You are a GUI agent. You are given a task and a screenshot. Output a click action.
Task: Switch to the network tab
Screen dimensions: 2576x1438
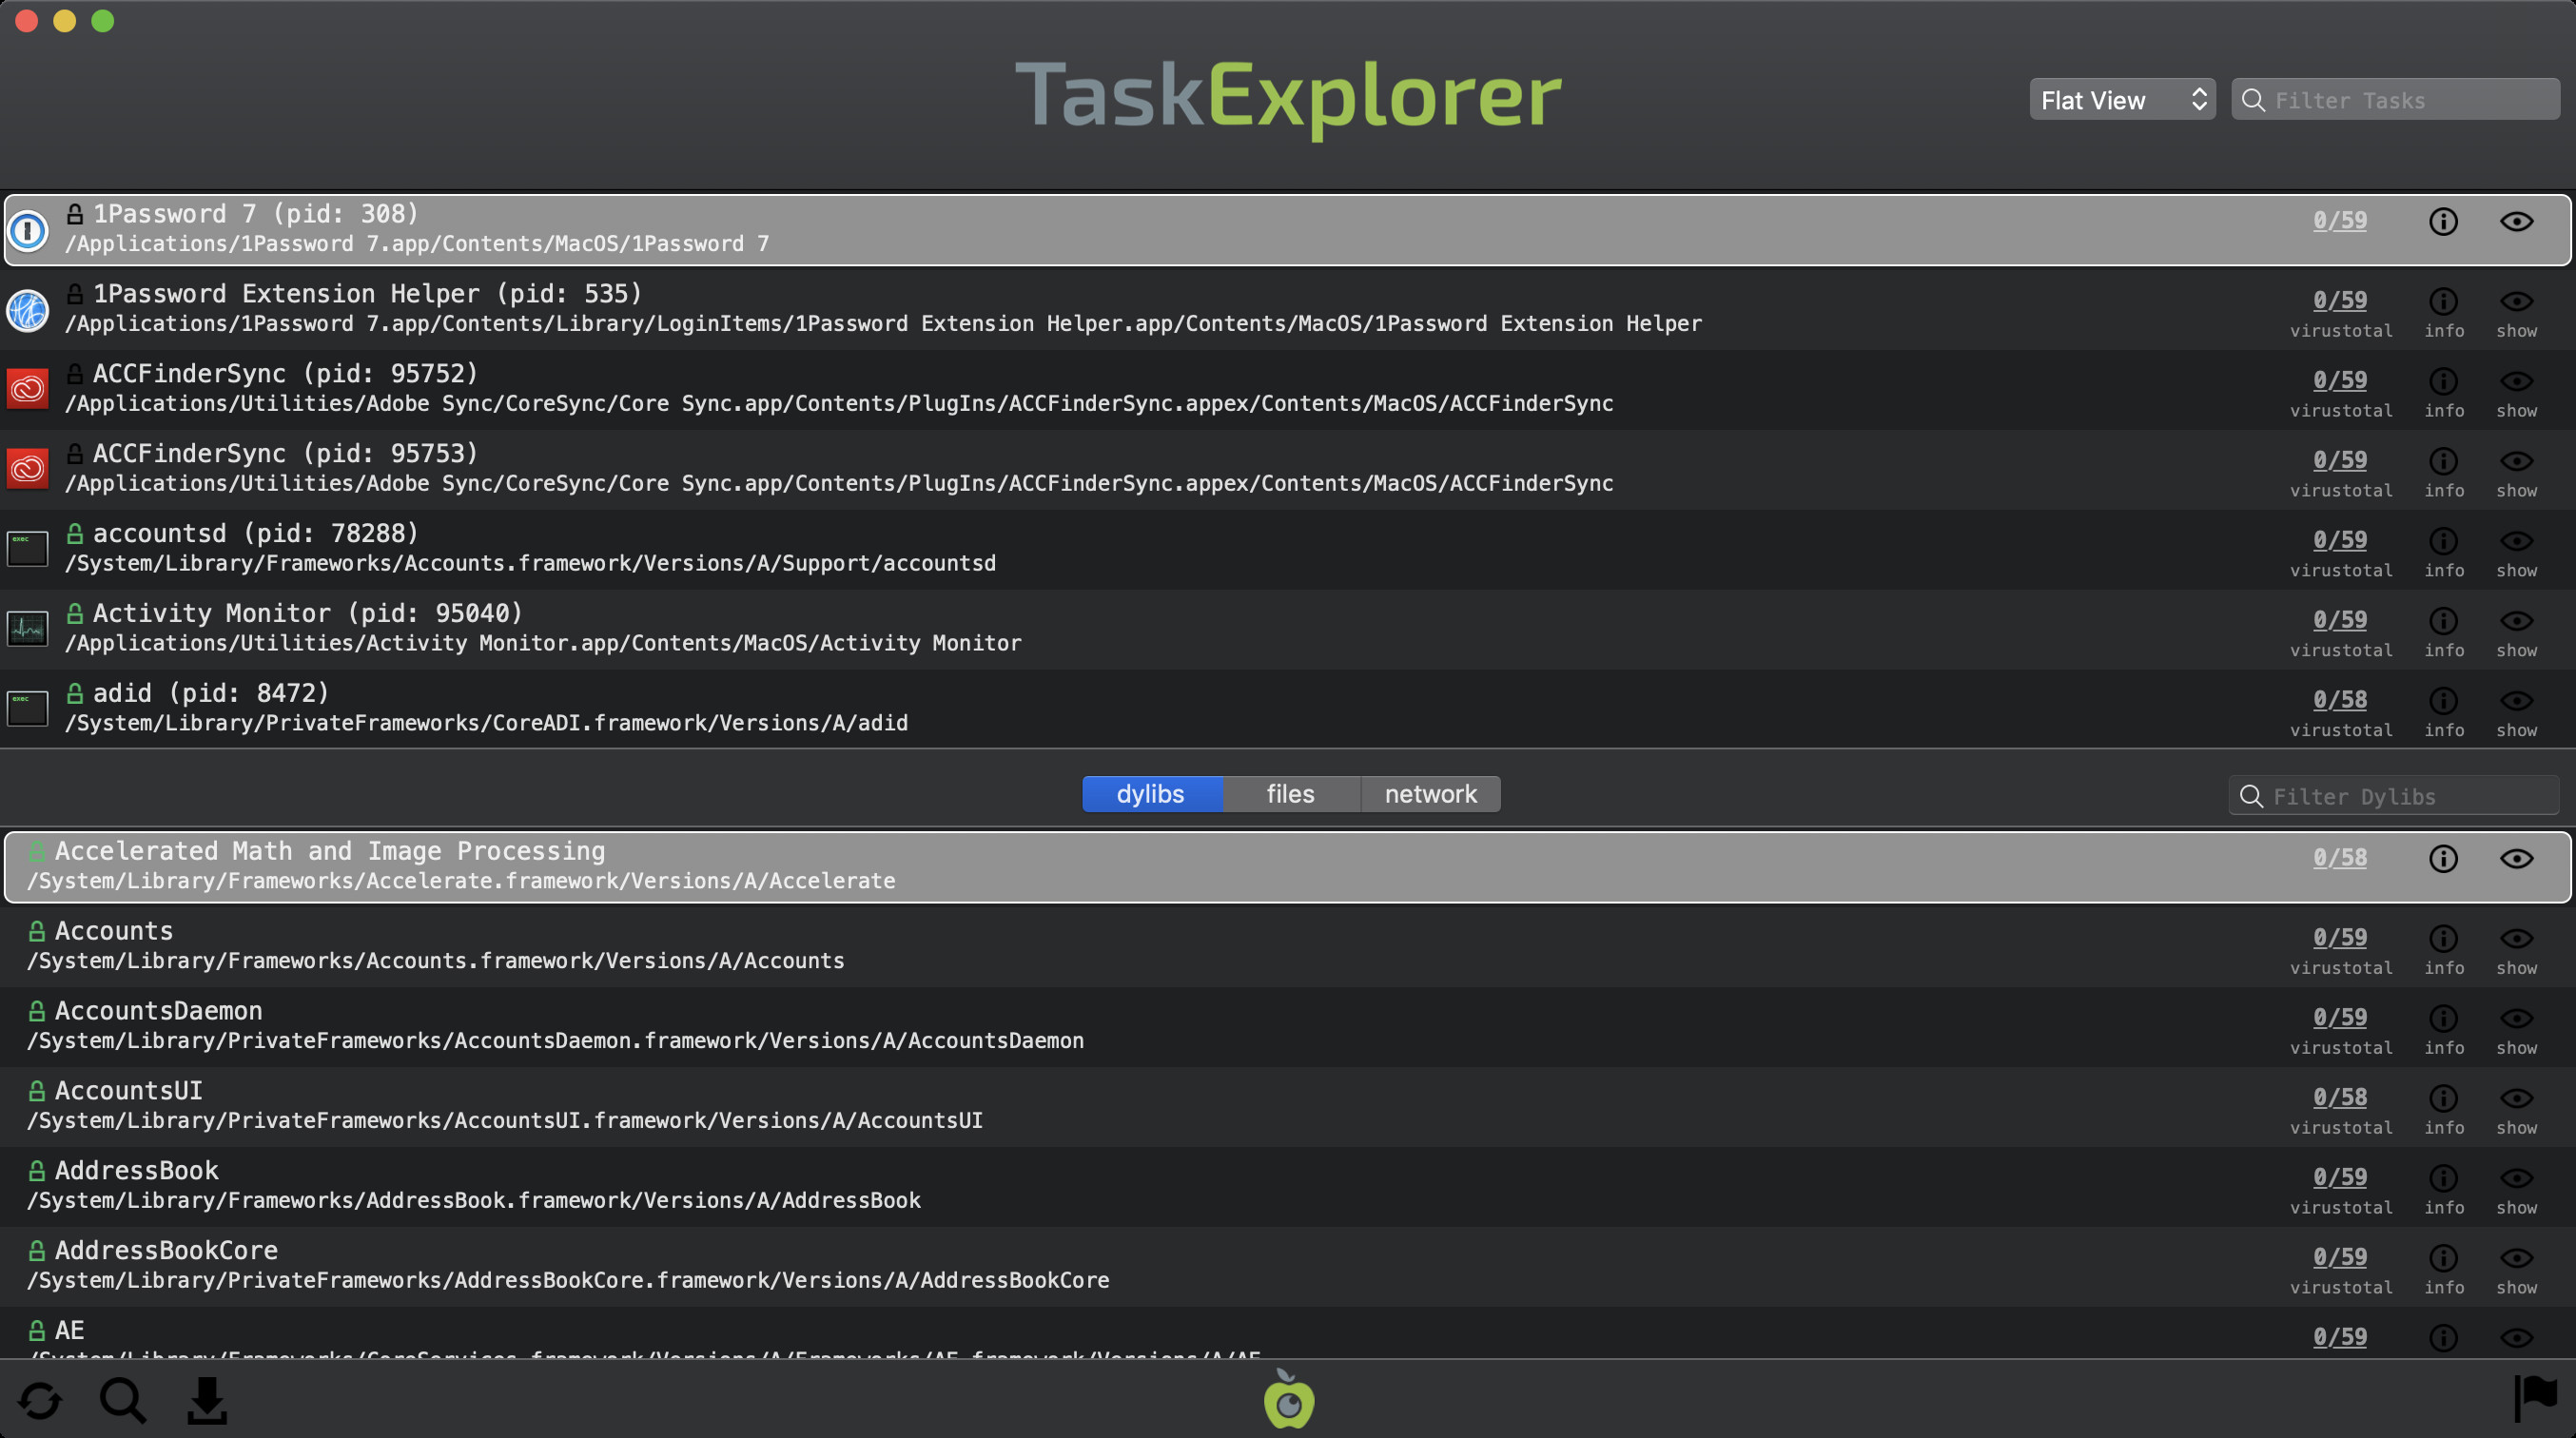(1430, 794)
